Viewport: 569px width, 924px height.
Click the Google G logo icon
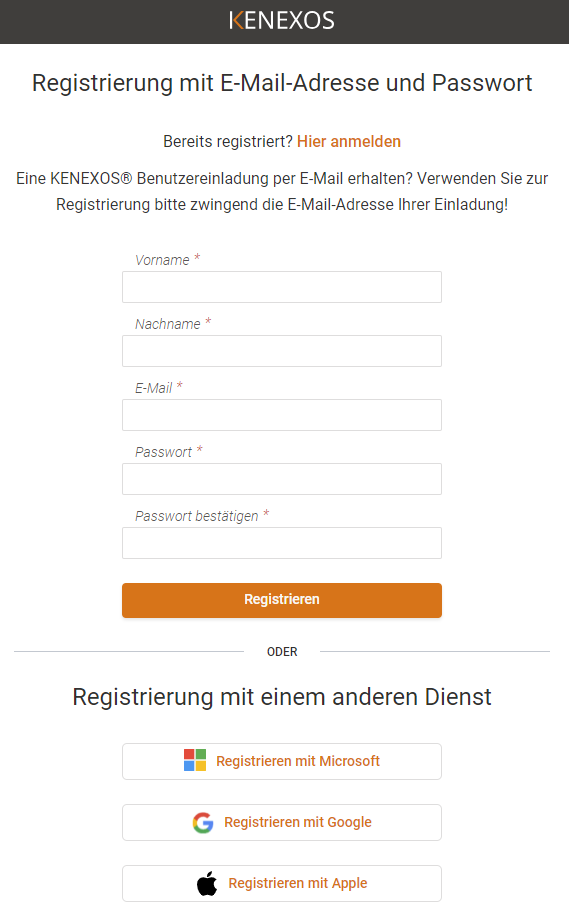tap(203, 822)
